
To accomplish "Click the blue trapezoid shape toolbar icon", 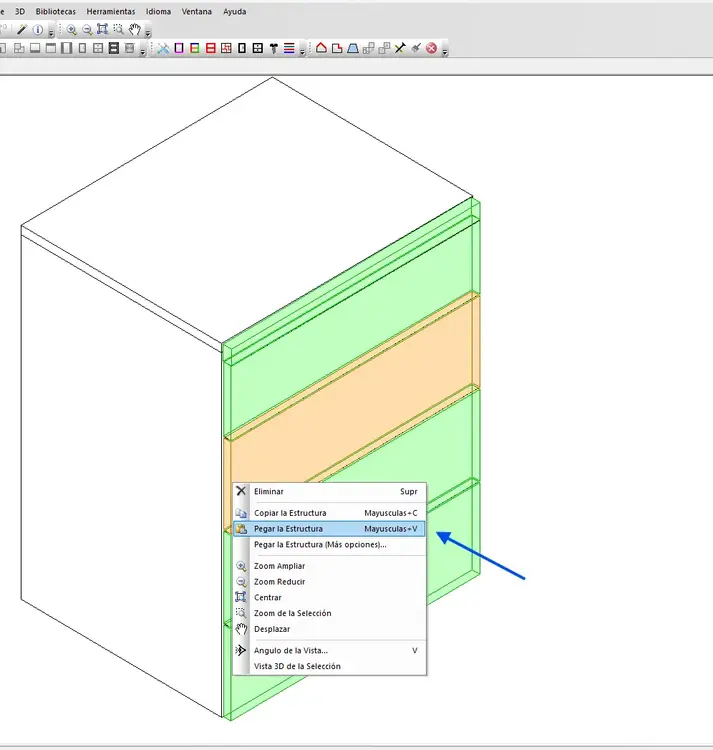I will click(352, 48).
